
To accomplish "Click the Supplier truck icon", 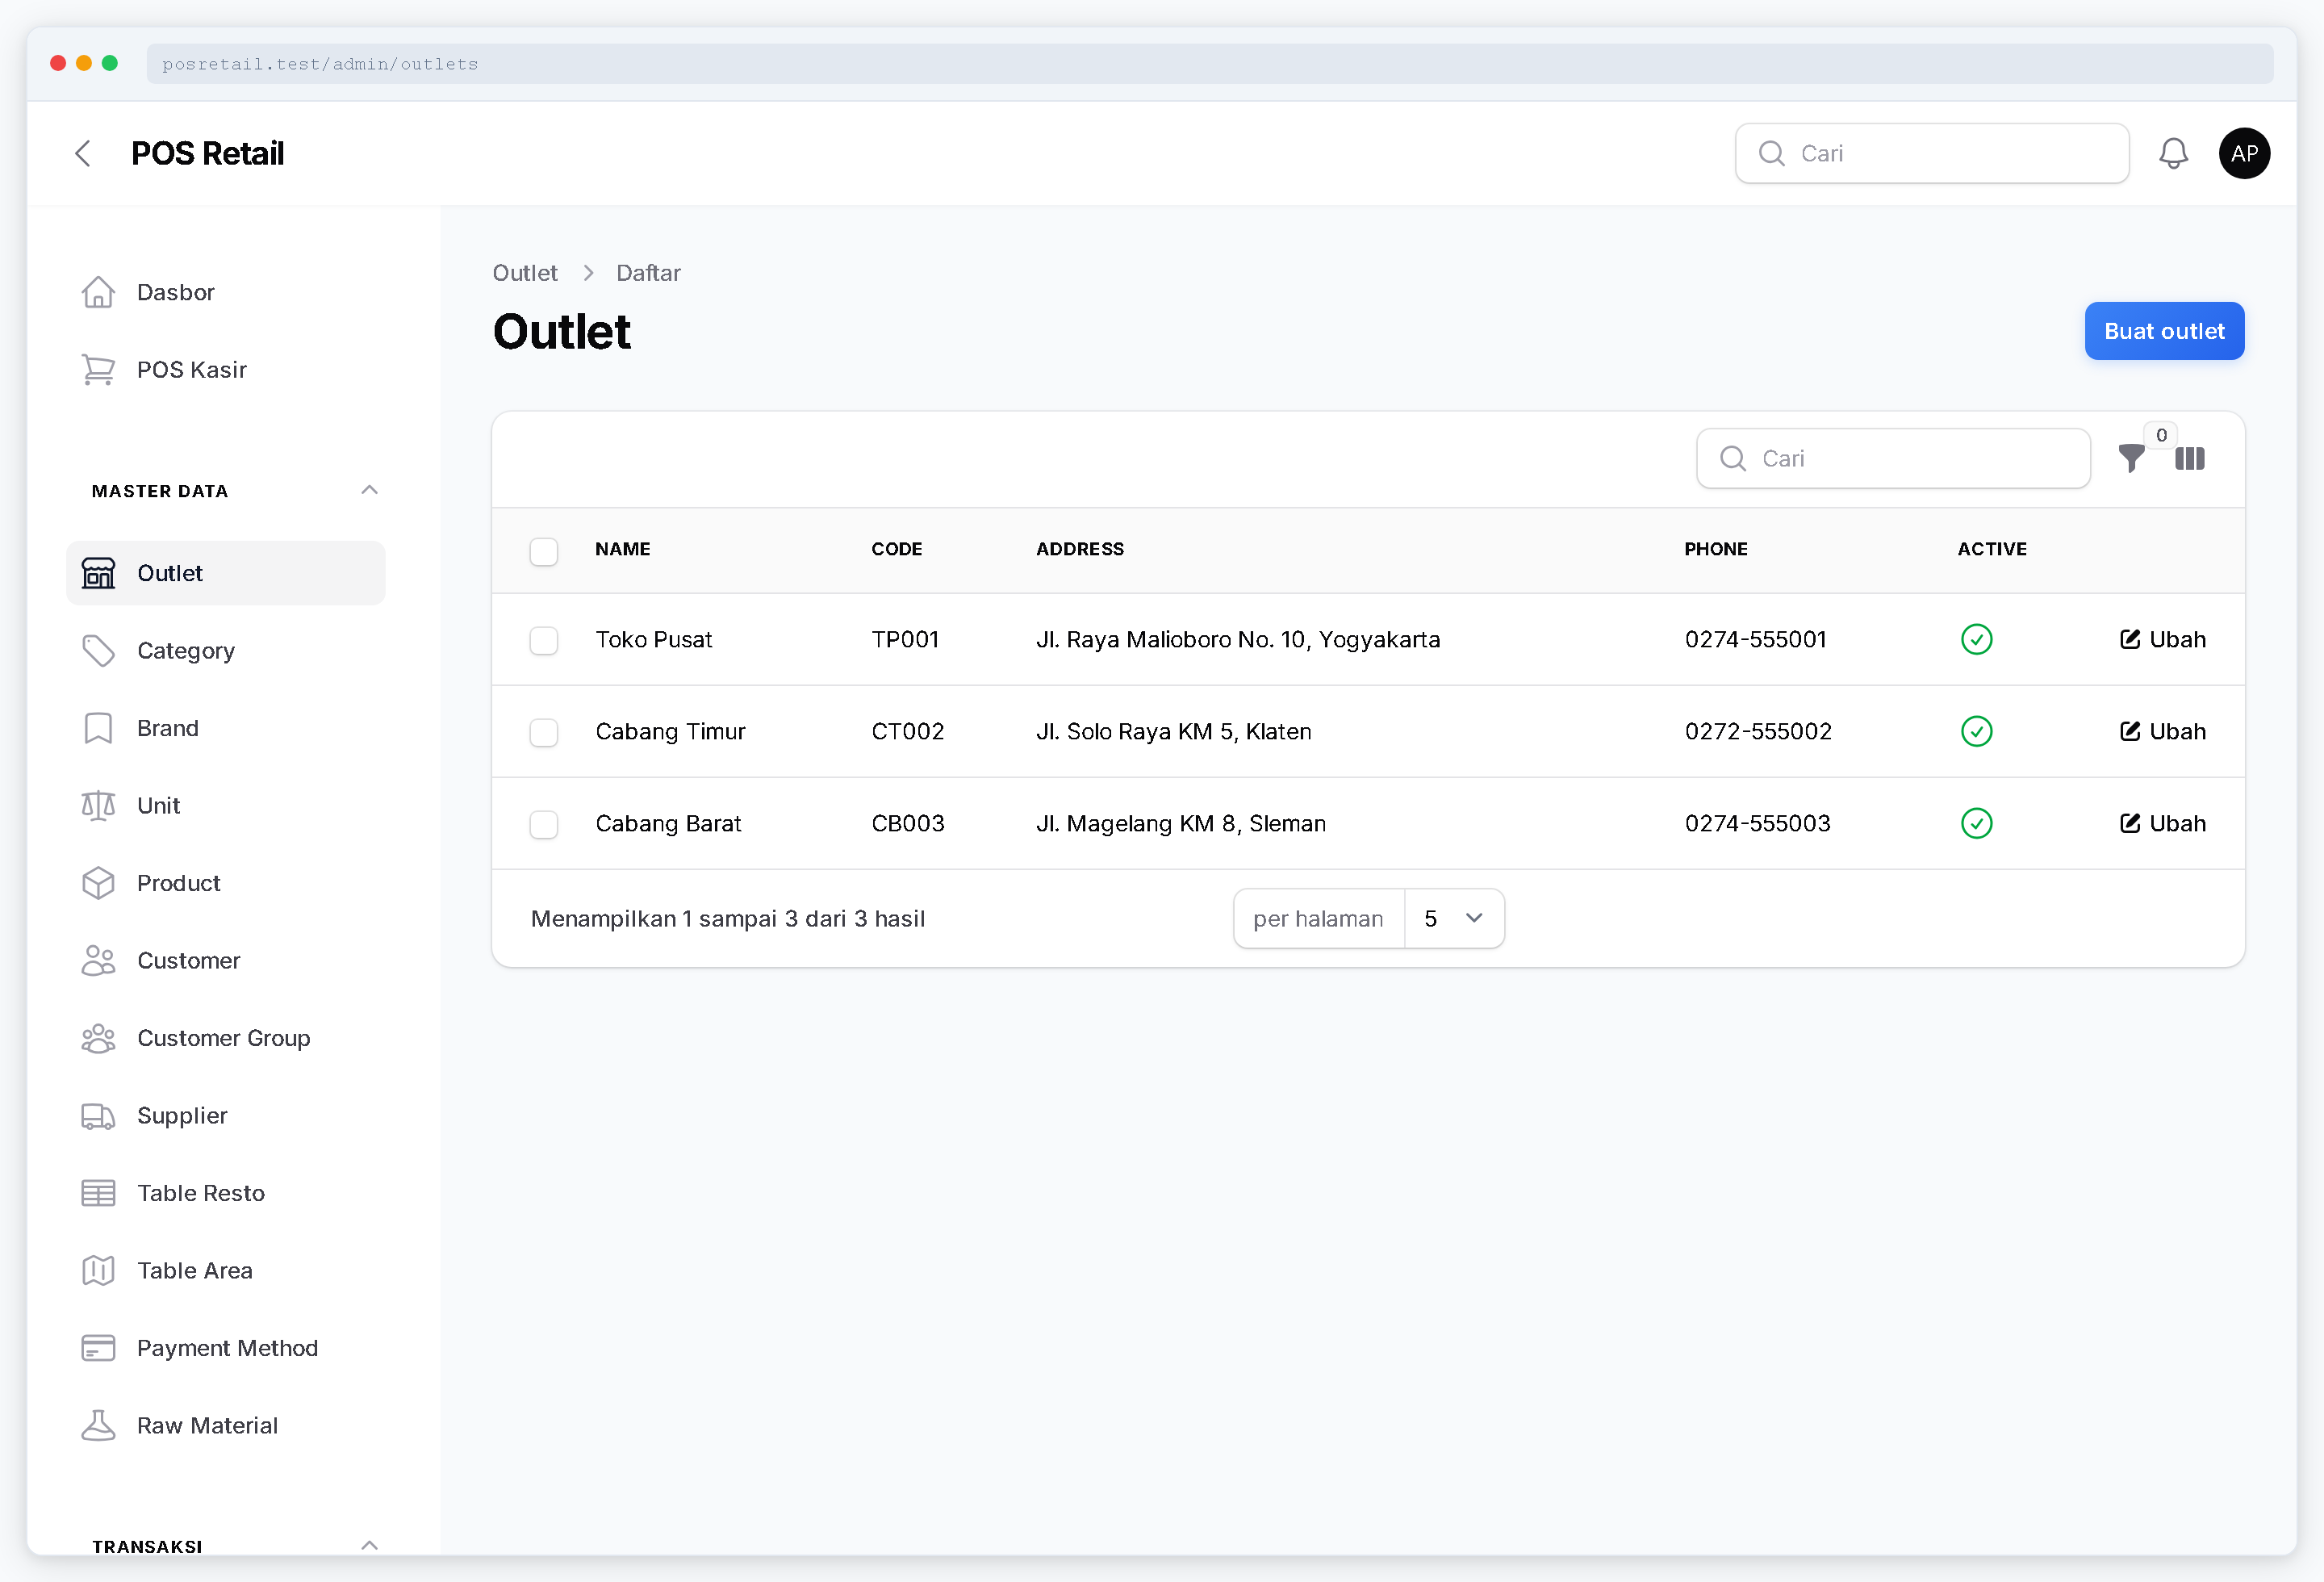I will click(98, 1116).
